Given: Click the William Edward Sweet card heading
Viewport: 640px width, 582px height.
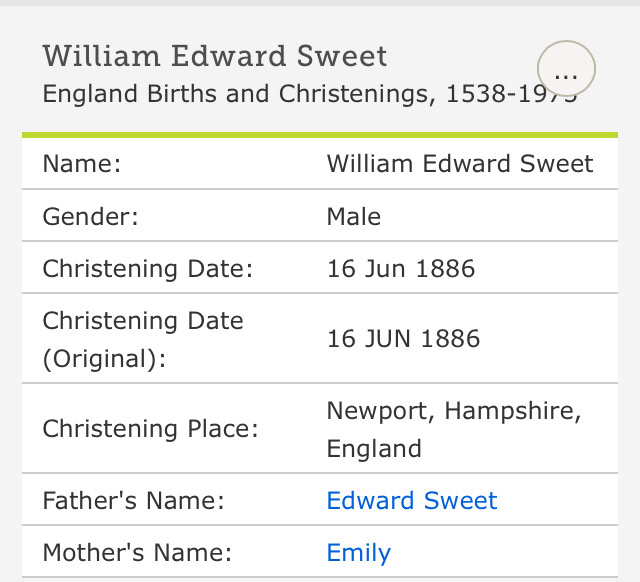Looking at the screenshot, I should click(x=214, y=56).
